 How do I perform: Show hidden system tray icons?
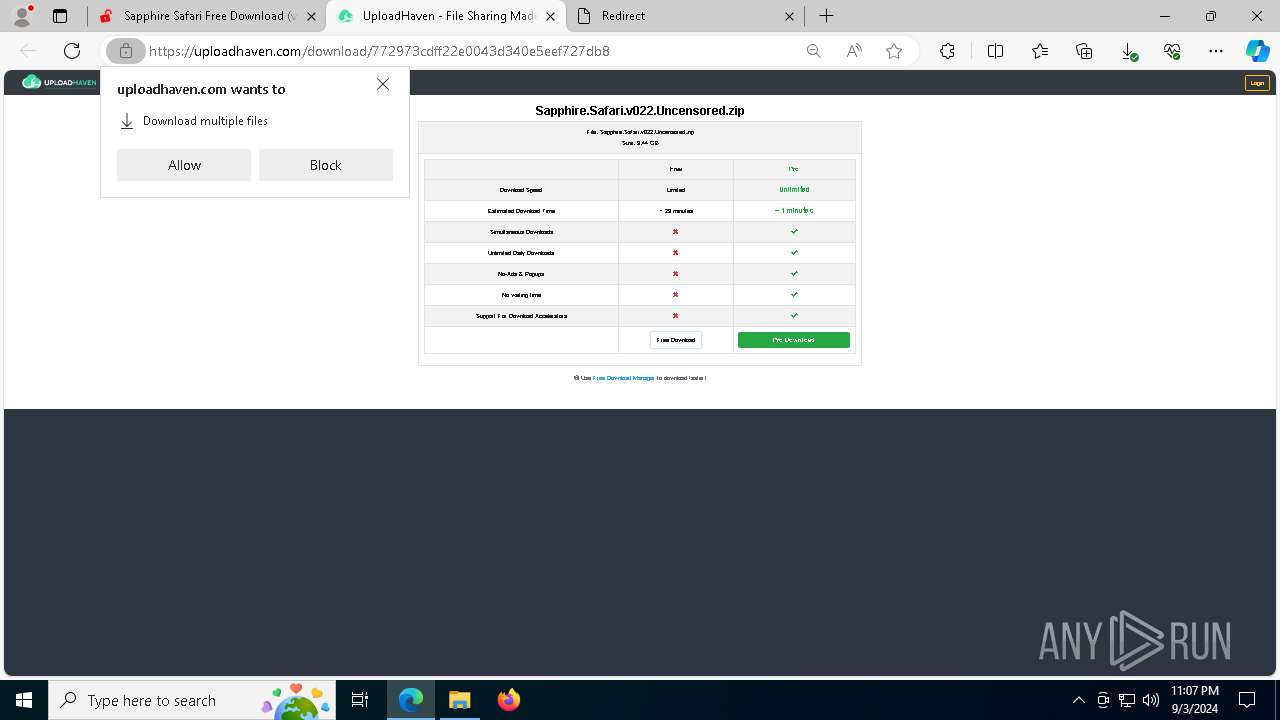[x=1078, y=700]
